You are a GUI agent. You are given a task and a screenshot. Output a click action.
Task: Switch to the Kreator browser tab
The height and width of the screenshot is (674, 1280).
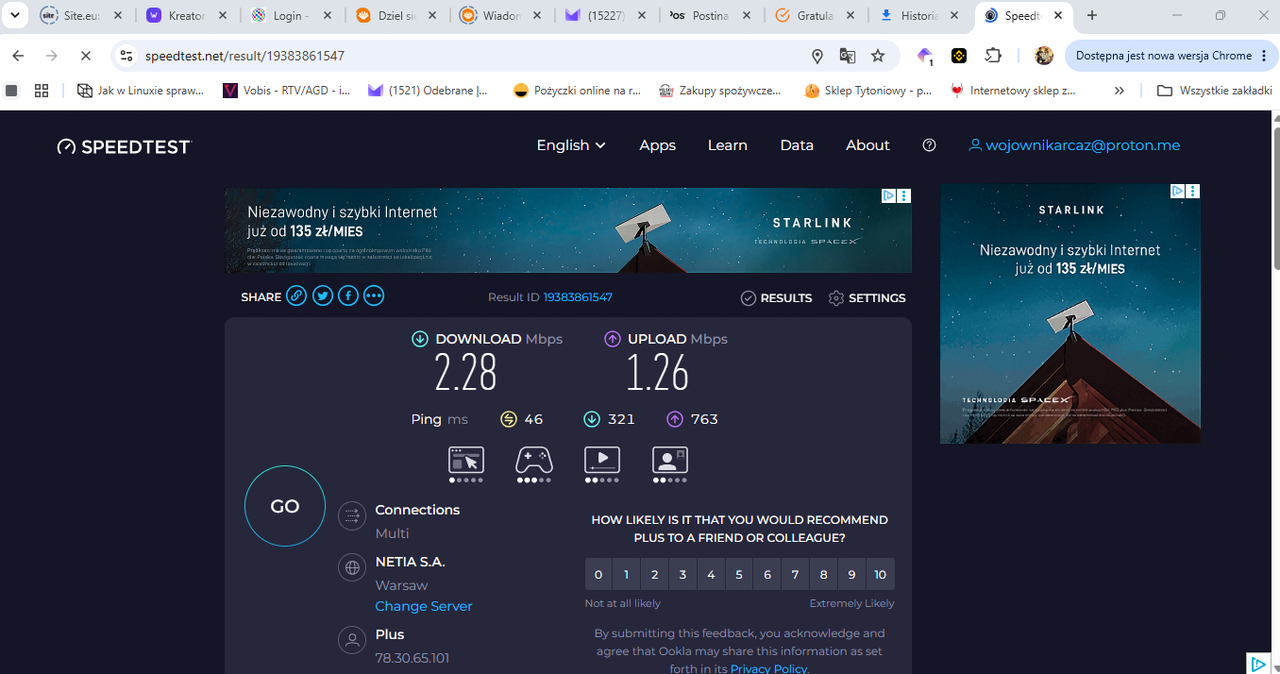(x=186, y=16)
